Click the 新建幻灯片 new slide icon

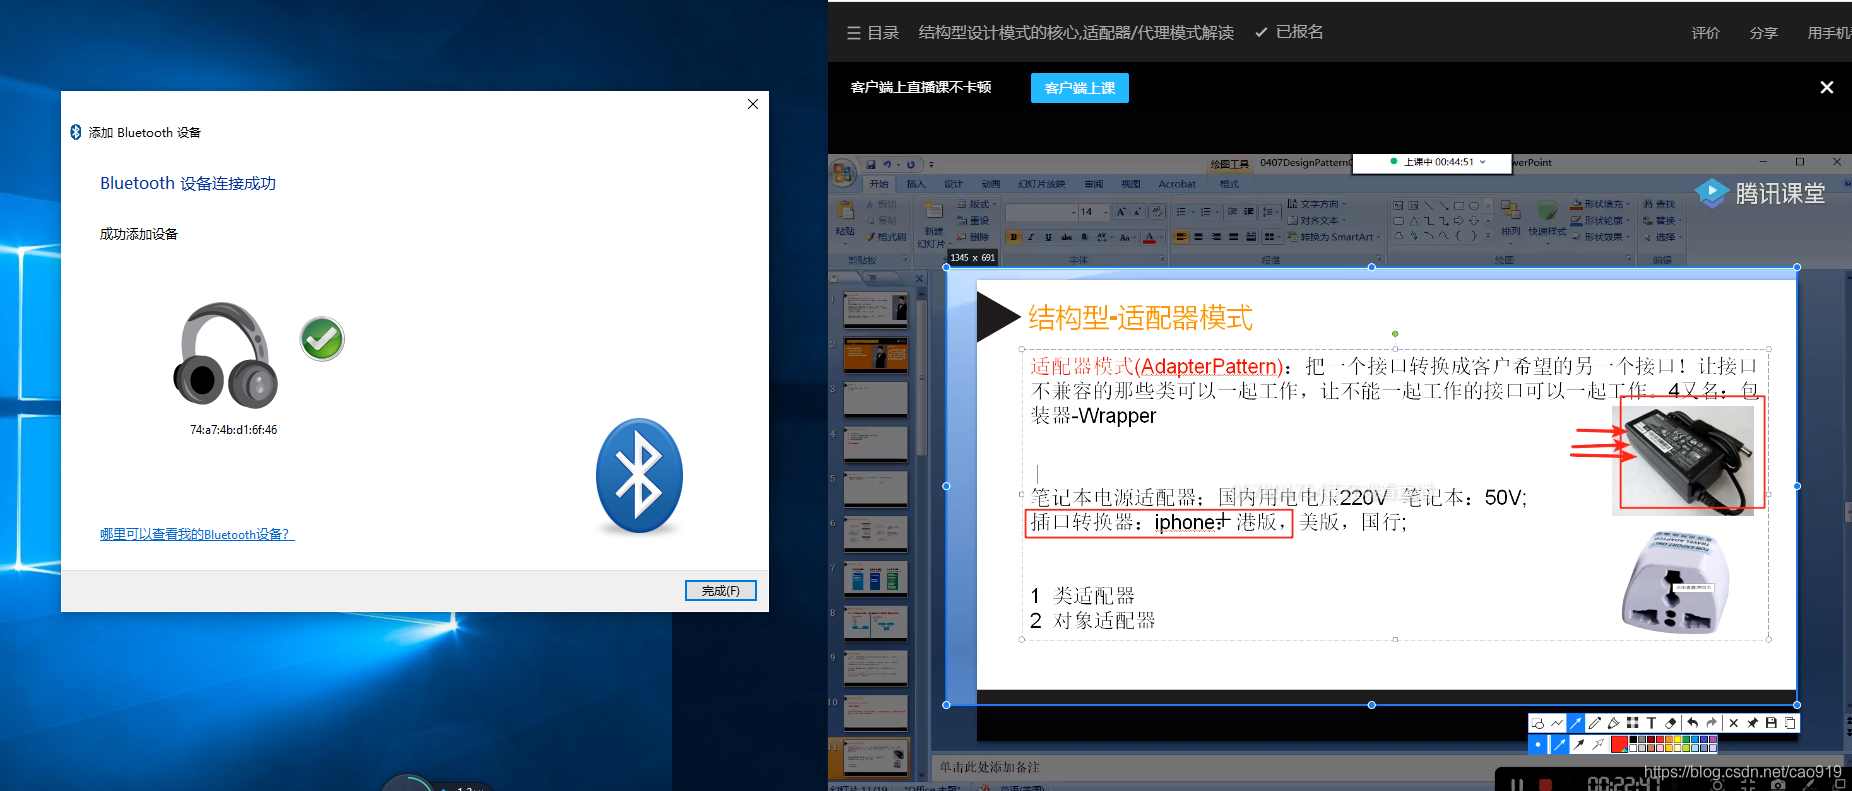tap(933, 210)
